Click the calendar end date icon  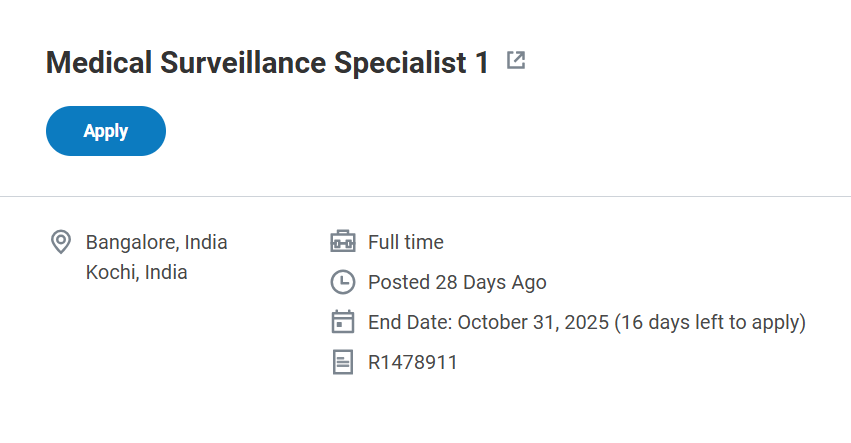pos(343,322)
